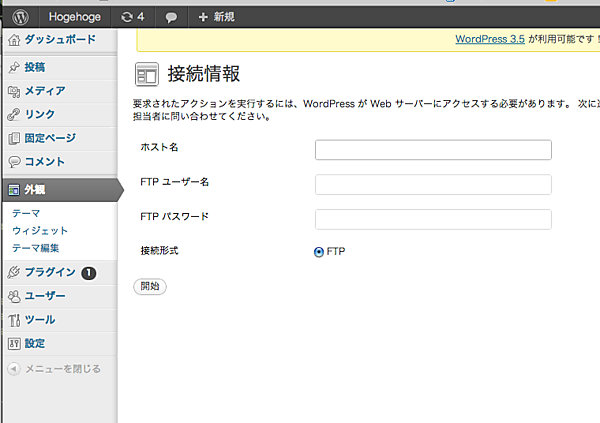Click the ホスト名 hostname input field
Screen dimensions: 600x423
433,150
